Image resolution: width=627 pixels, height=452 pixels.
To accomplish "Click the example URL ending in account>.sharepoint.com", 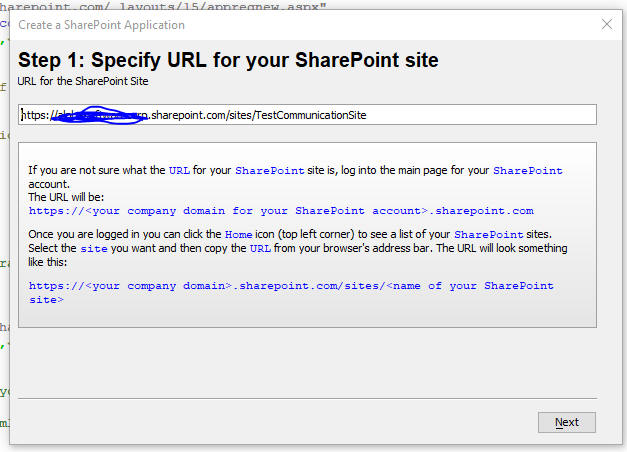I will (x=281, y=211).
